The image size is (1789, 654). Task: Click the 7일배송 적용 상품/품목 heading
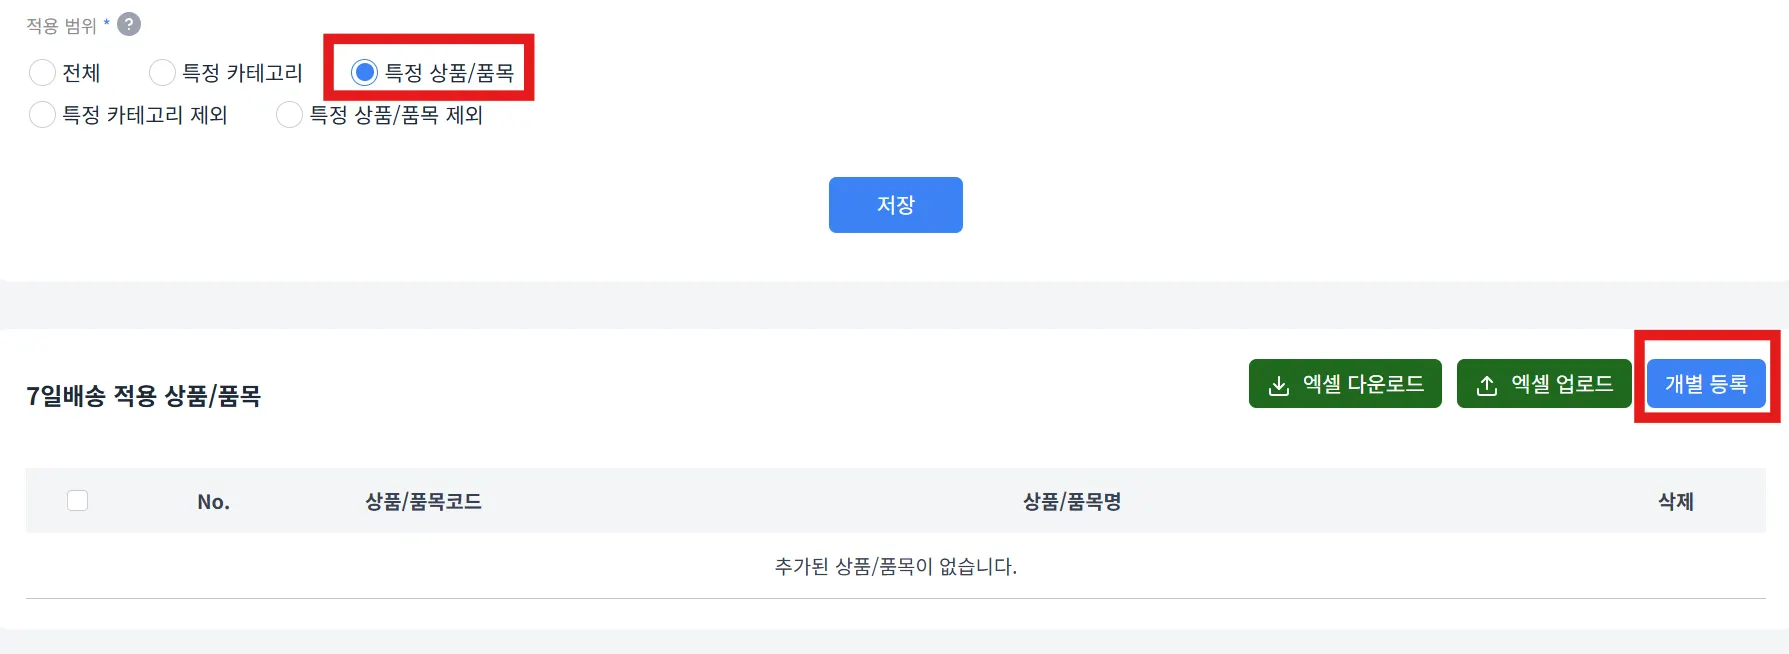tap(143, 396)
